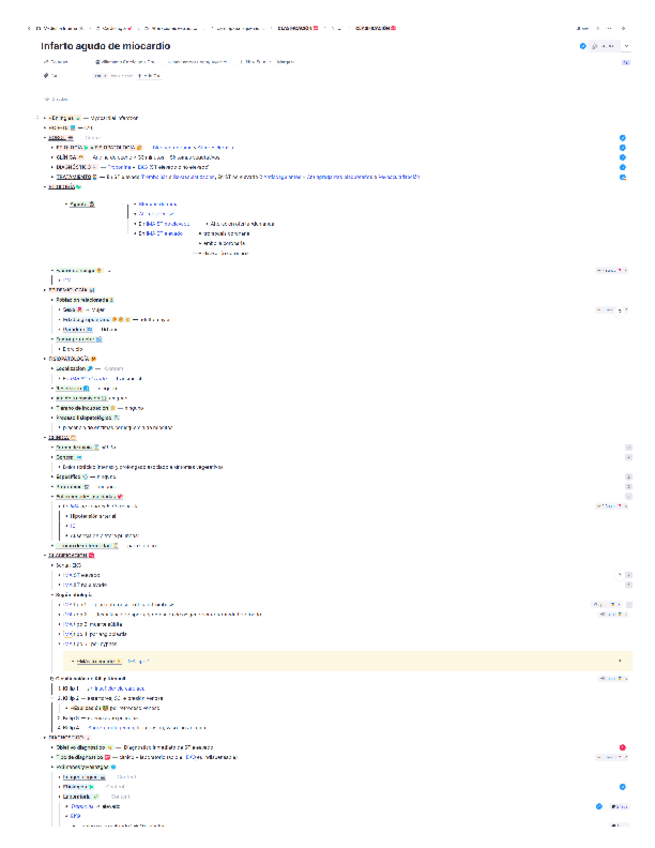Click the blue check badge beside the page title
The height and width of the screenshot is (848, 655).
pyautogui.click(x=583, y=46)
